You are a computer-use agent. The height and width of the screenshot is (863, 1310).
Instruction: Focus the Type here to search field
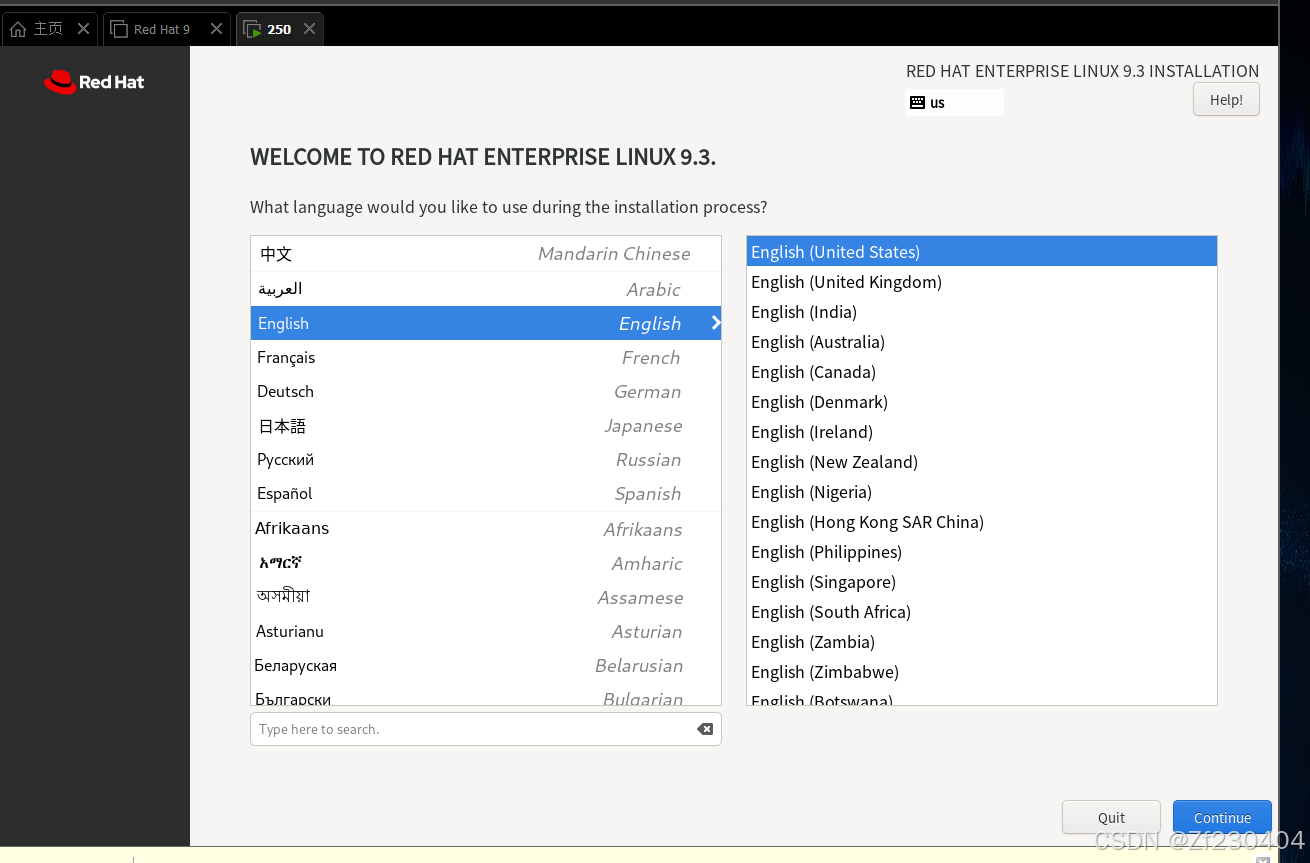[x=485, y=729]
